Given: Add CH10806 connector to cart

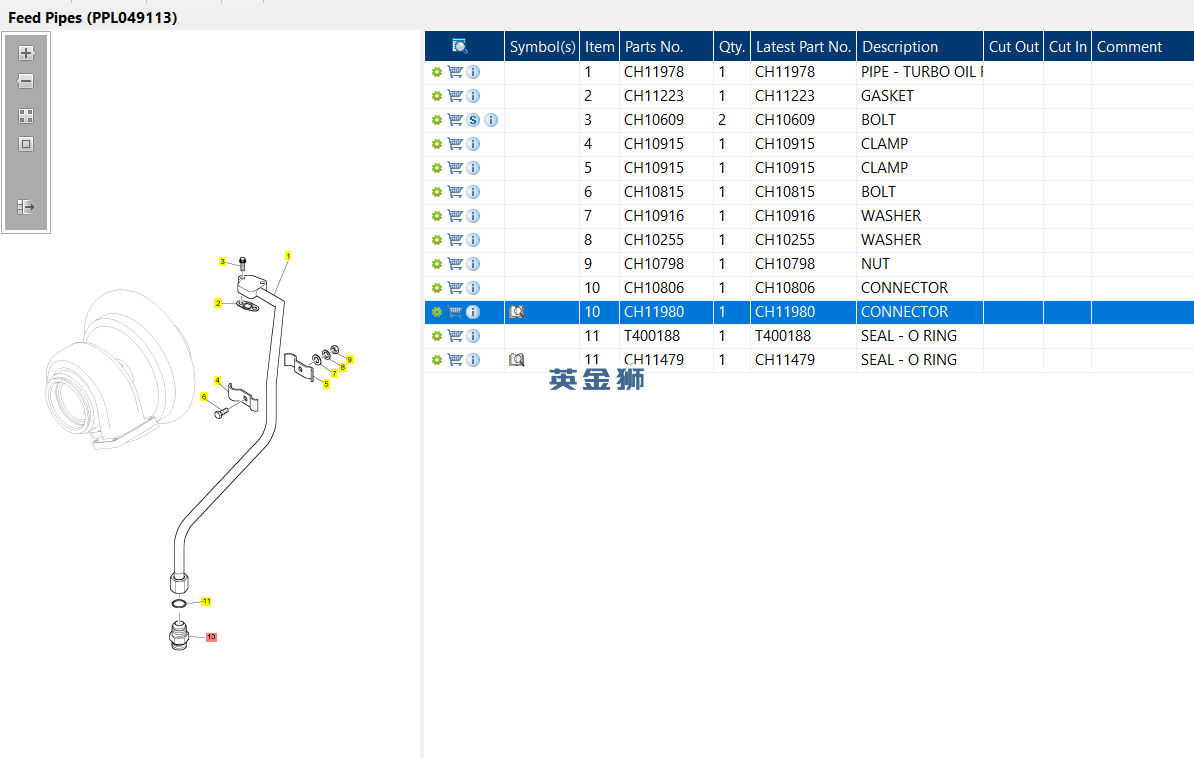Looking at the screenshot, I should 455,288.
